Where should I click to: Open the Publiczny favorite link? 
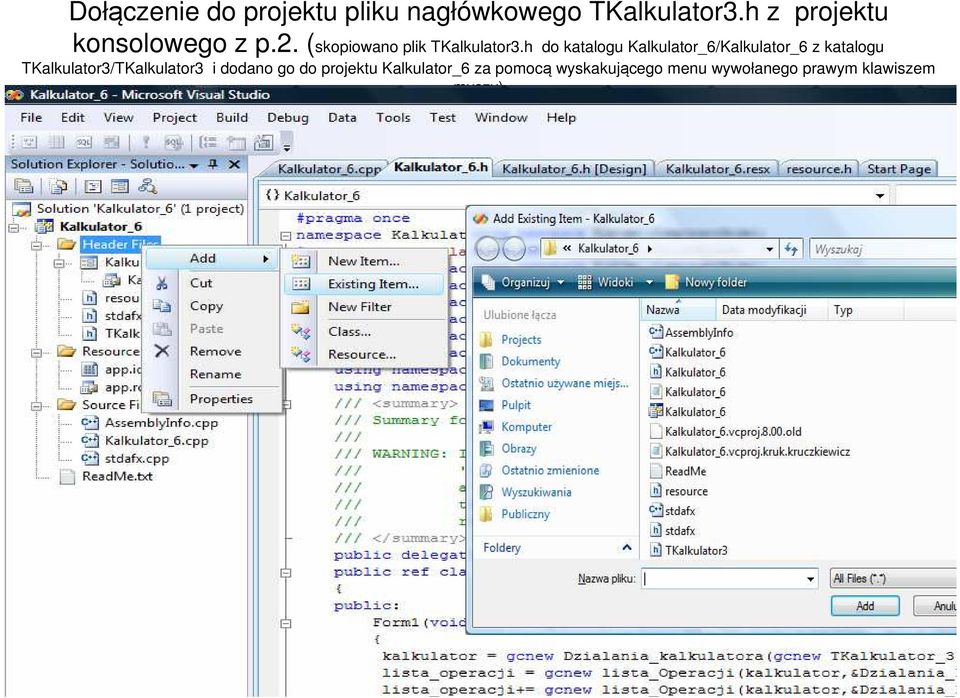(x=525, y=514)
